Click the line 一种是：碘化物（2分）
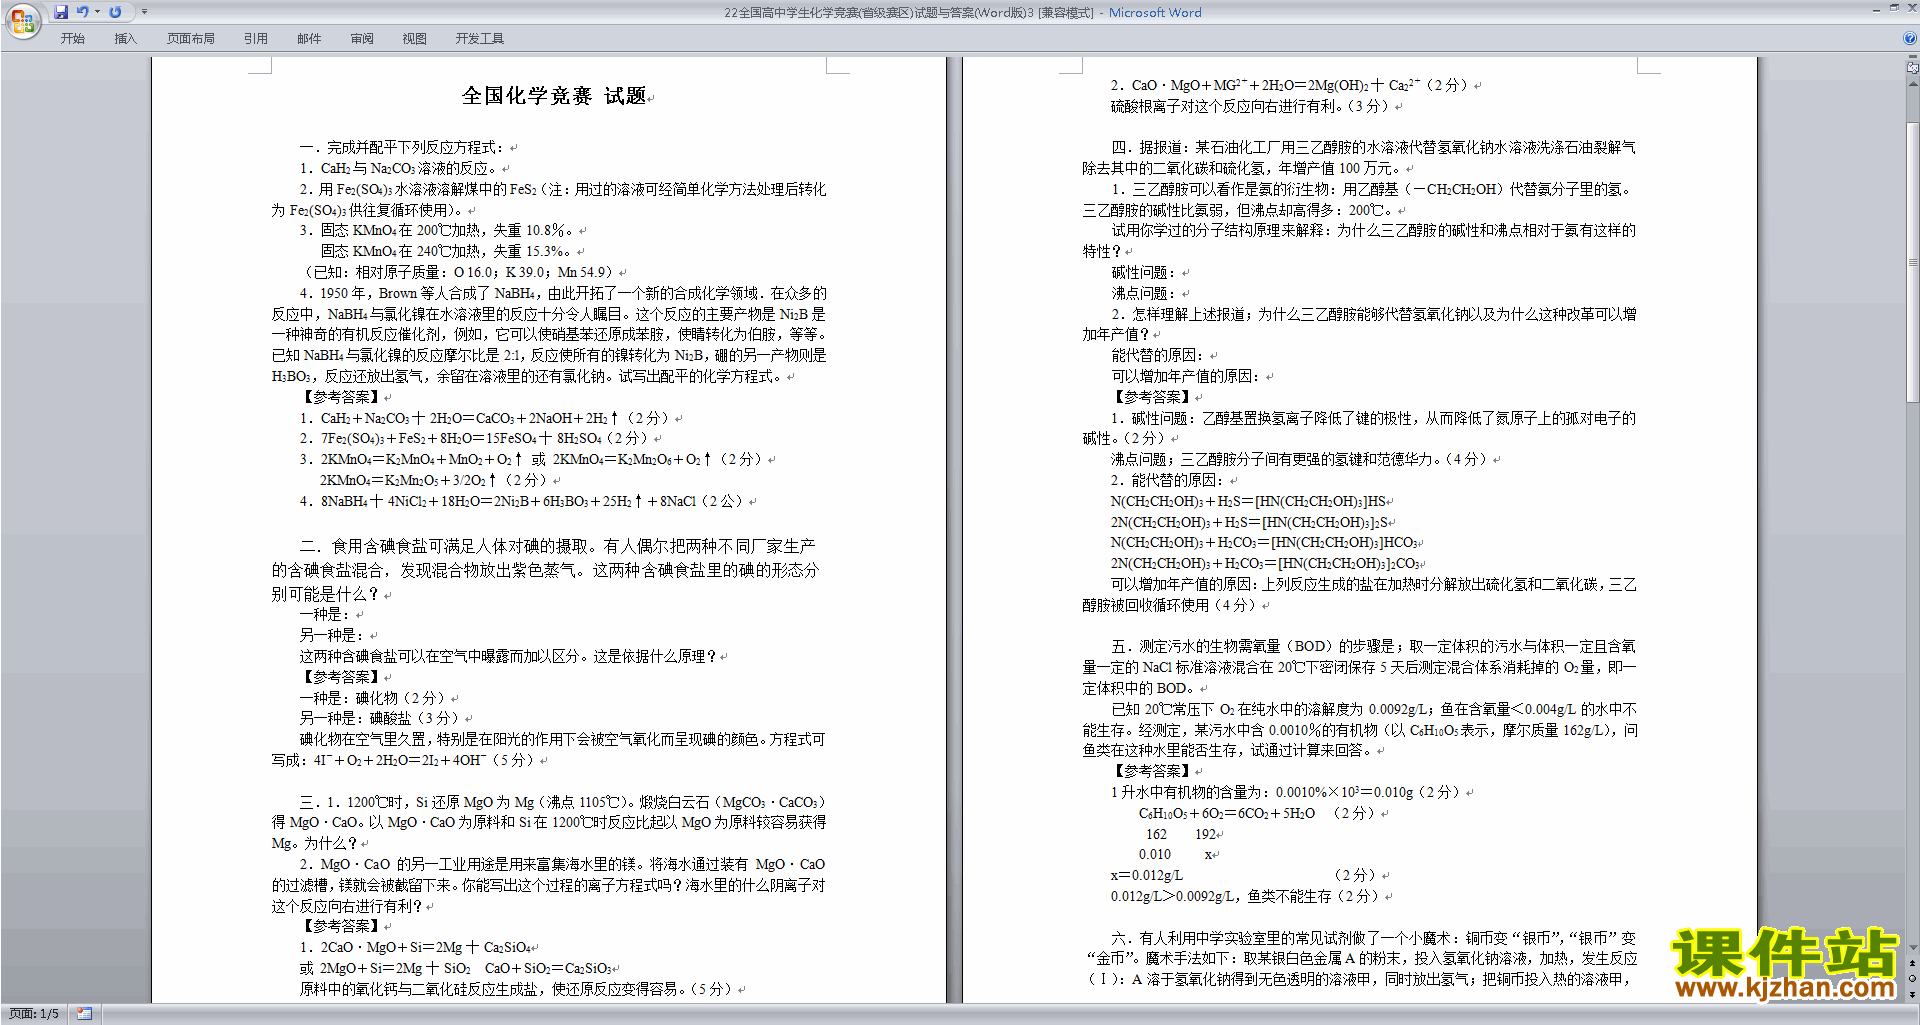Screen dimensions: 1920x1025 click(372, 698)
